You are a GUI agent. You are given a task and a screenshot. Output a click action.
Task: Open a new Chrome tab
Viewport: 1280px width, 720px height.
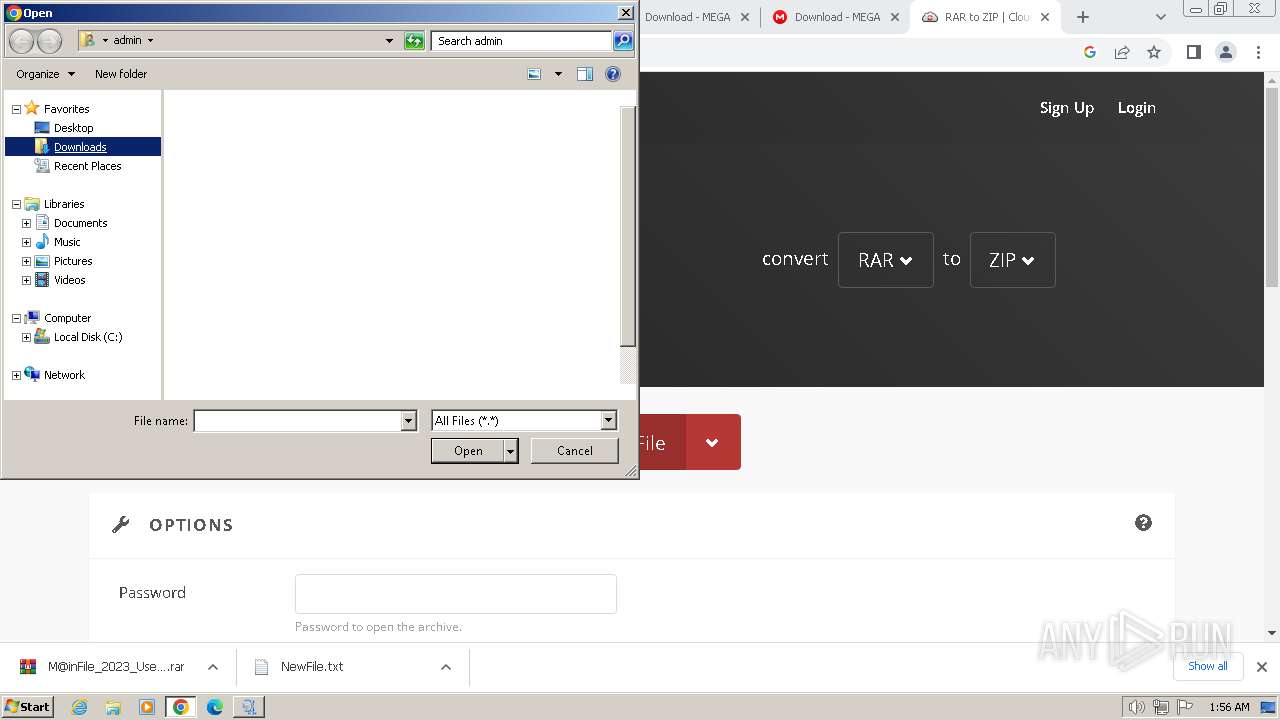pos(1082,17)
